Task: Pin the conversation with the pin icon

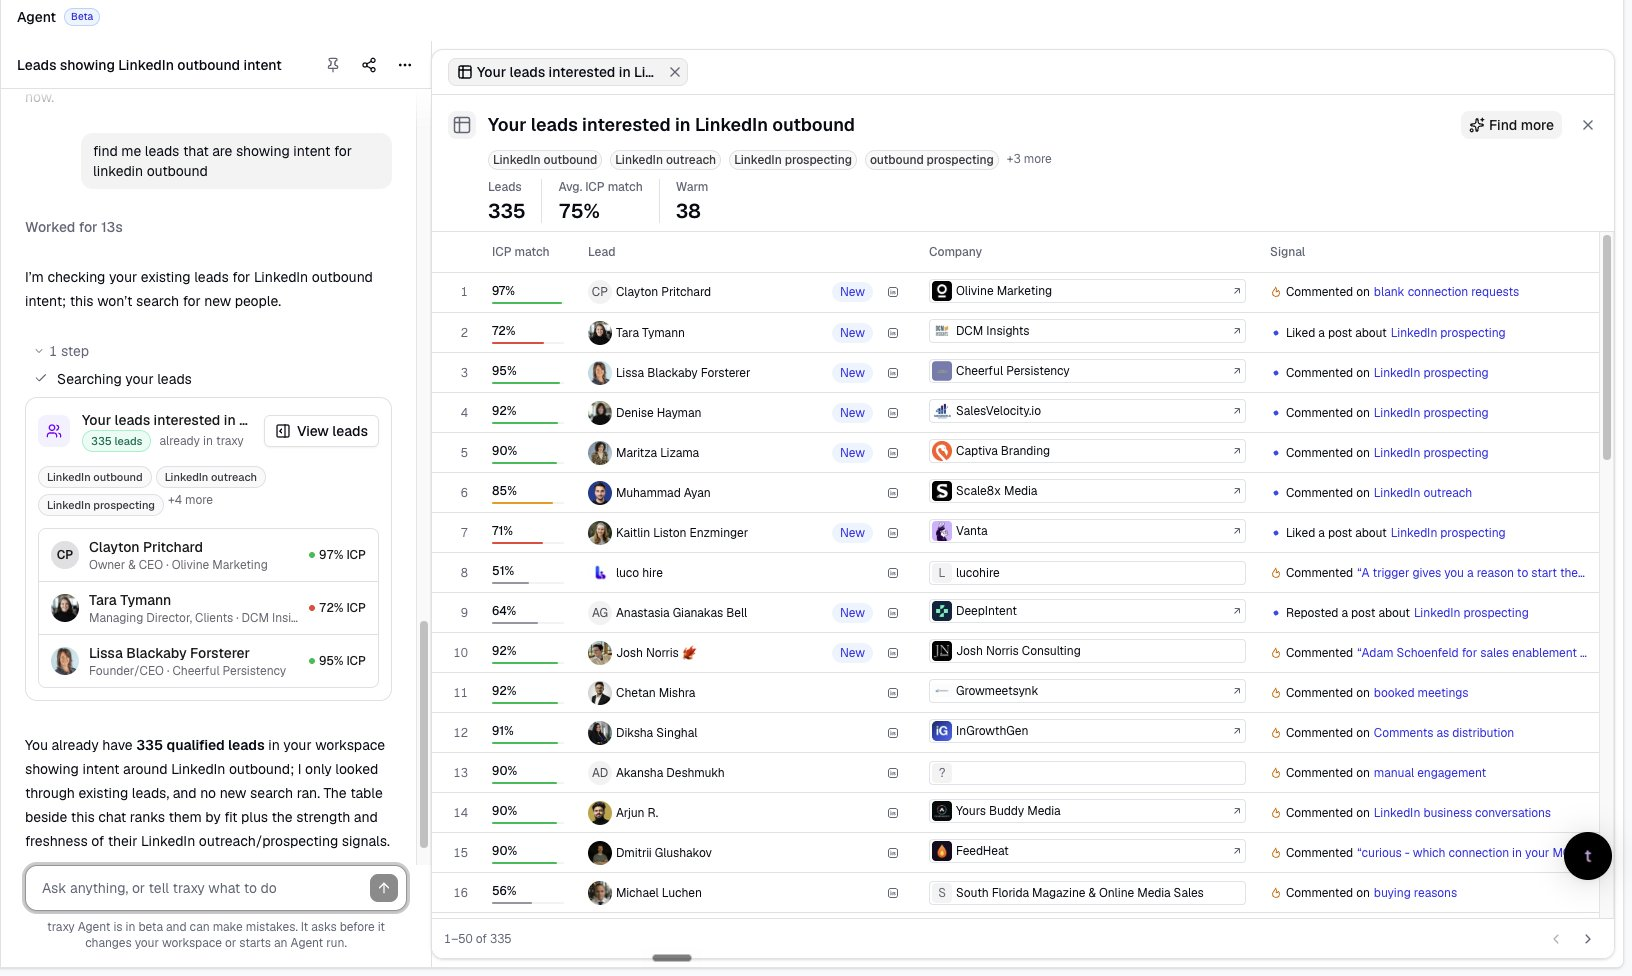Action: click(x=333, y=65)
